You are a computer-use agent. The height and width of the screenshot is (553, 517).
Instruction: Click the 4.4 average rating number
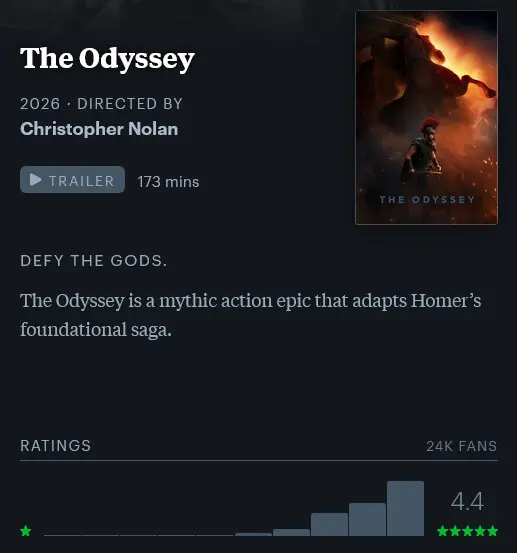[x=467, y=501]
